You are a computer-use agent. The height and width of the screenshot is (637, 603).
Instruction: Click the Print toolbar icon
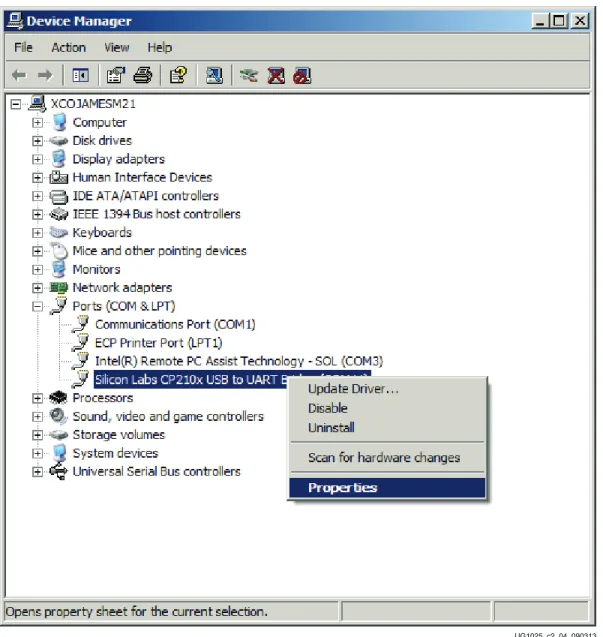tap(143, 75)
